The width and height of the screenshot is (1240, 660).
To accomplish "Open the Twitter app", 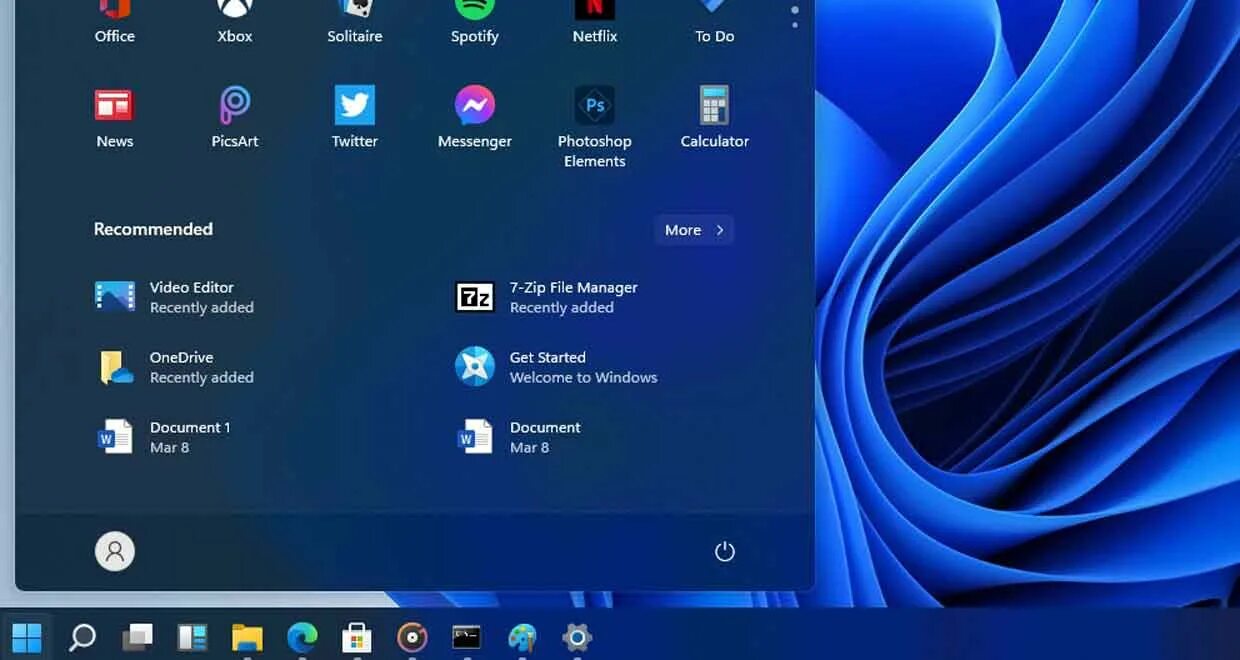I will tap(355, 117).
